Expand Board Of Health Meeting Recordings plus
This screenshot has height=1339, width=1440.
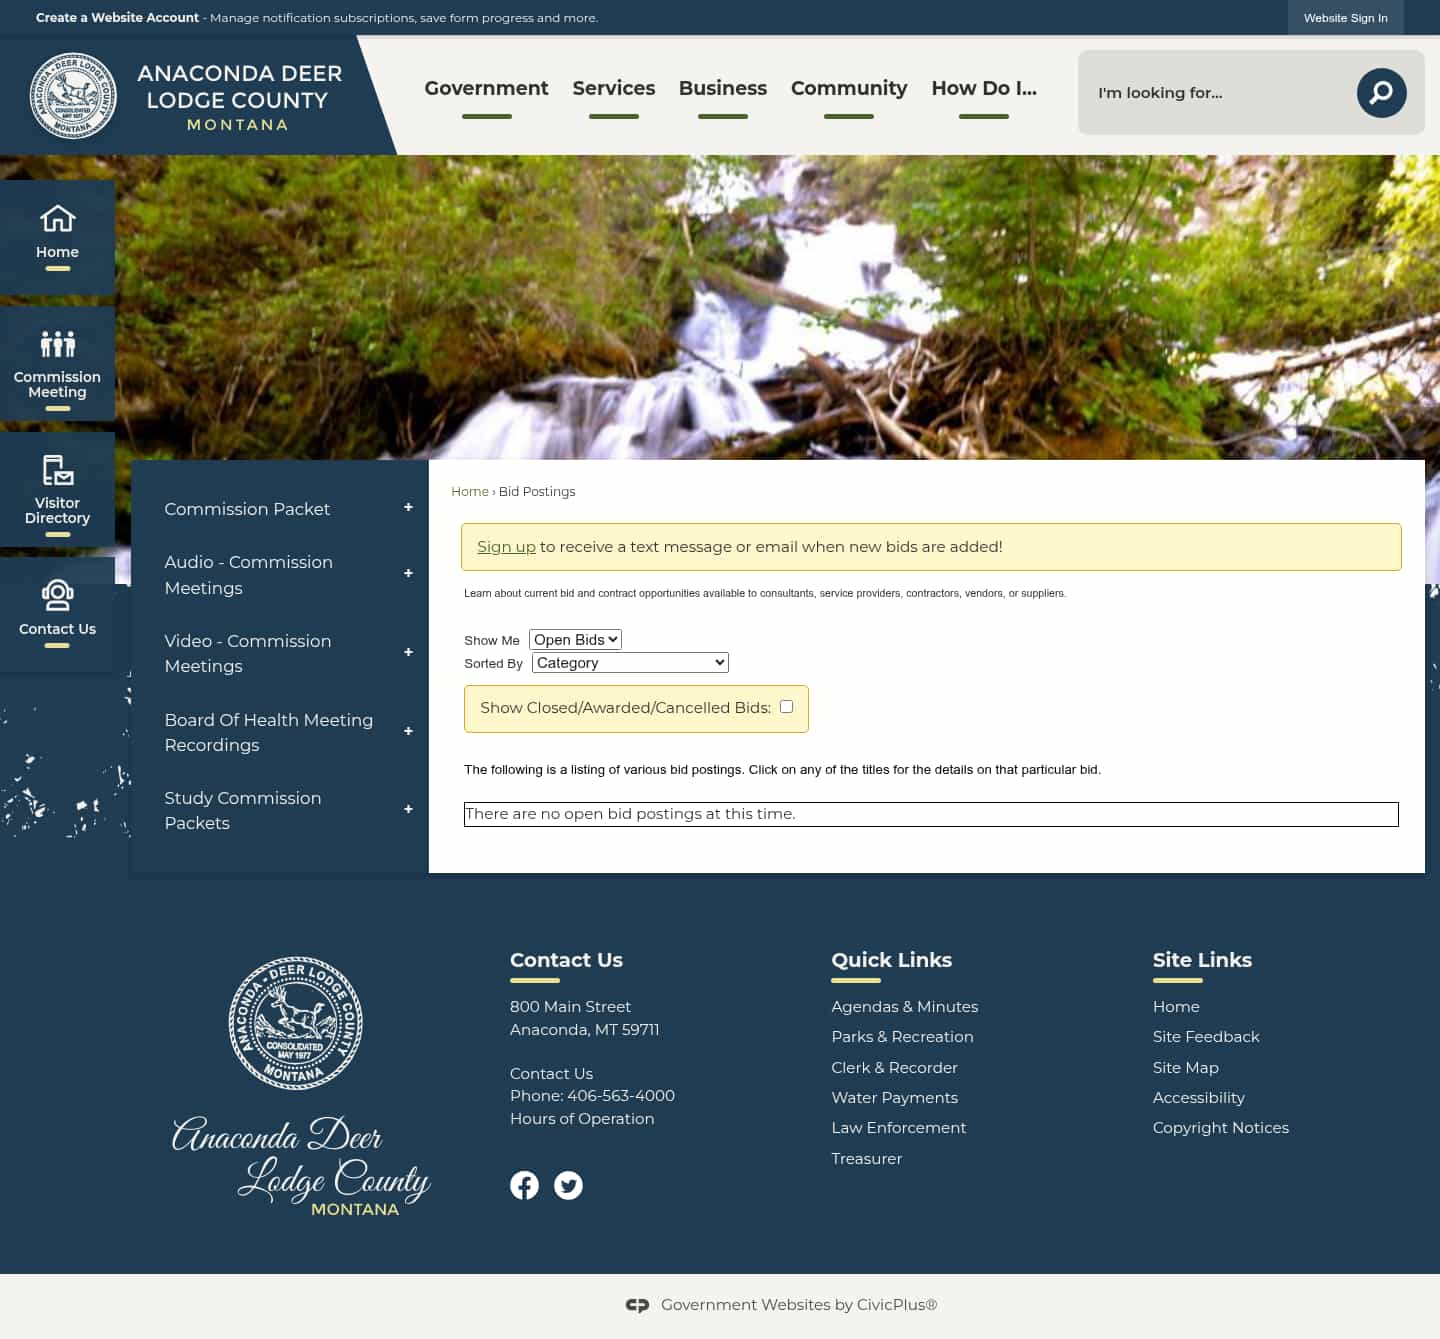click(x=408, y=732)
